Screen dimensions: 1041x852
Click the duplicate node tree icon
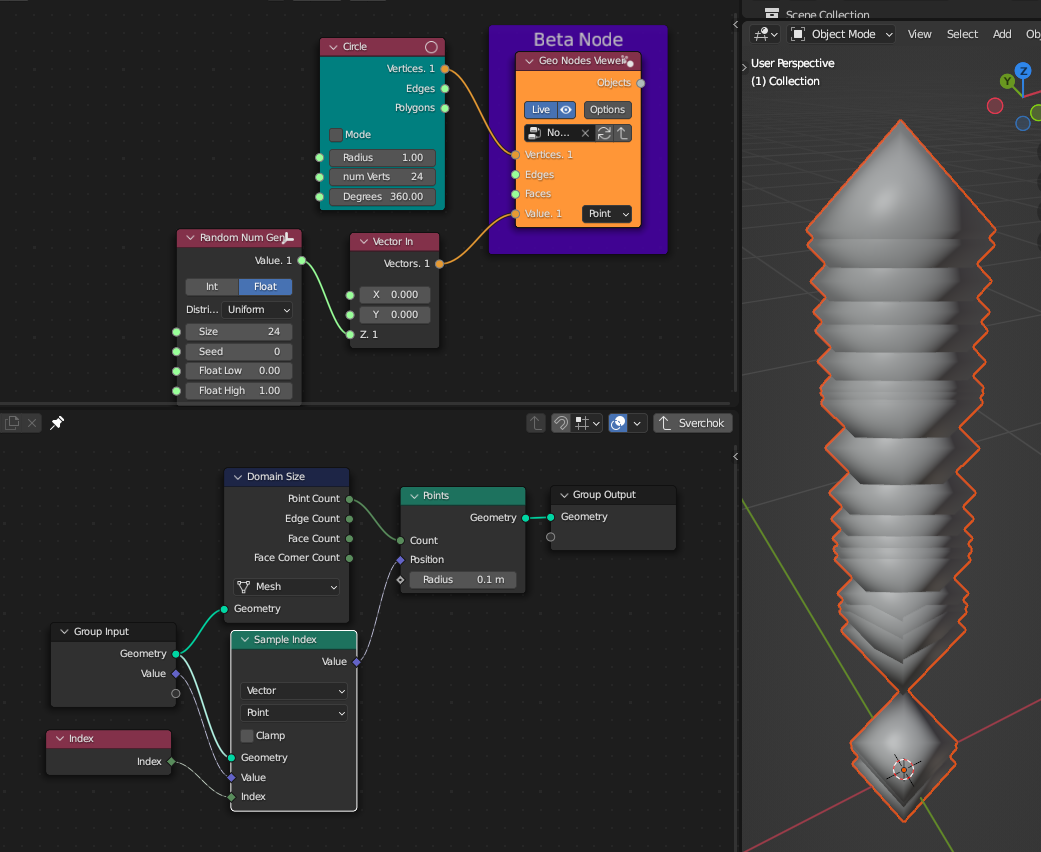pyautogui.click(x=12, y=423)
